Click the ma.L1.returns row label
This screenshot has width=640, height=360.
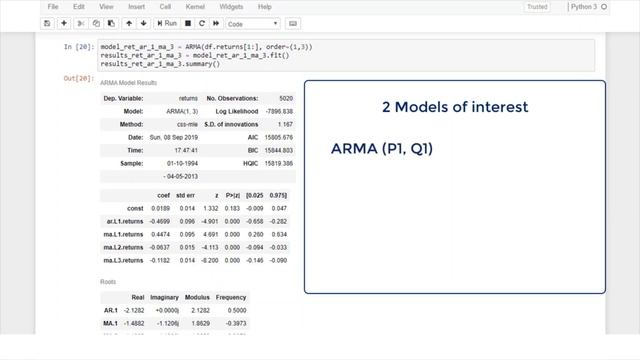123,235
